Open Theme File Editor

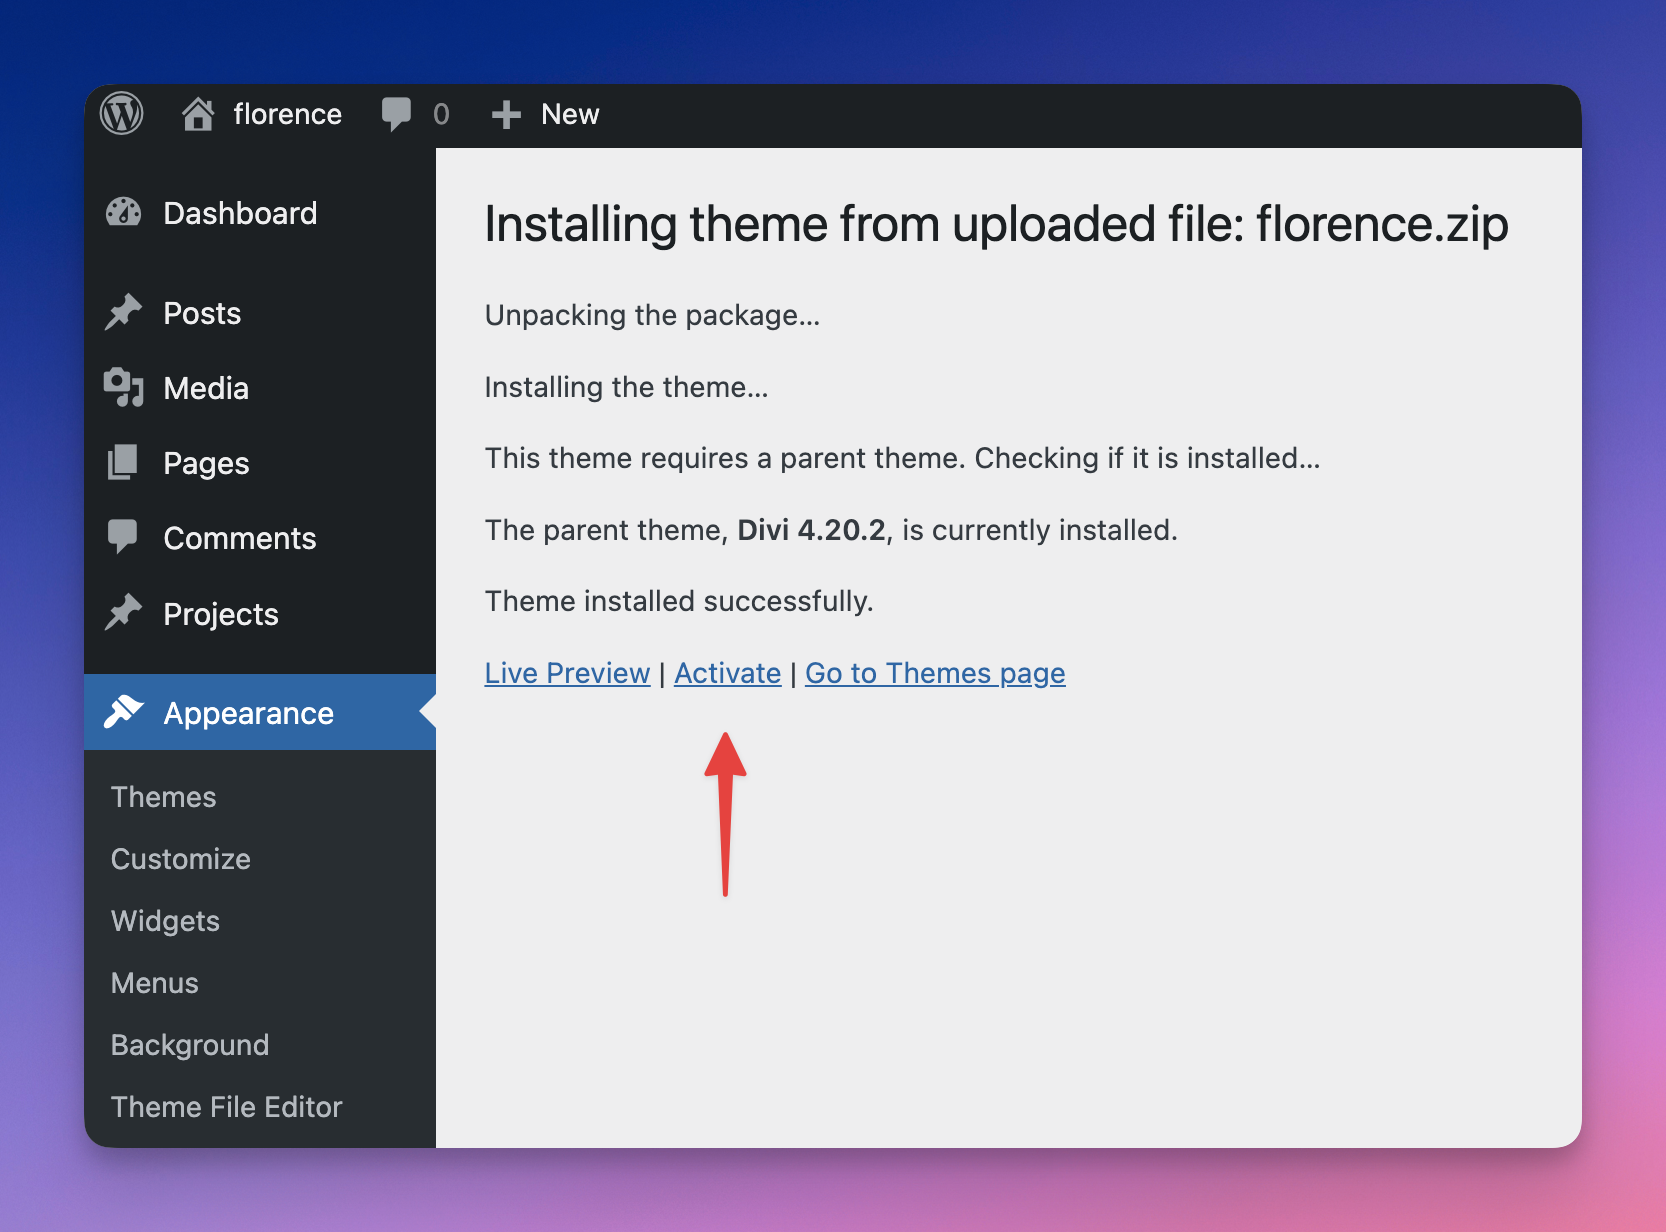pos(227,1107)
